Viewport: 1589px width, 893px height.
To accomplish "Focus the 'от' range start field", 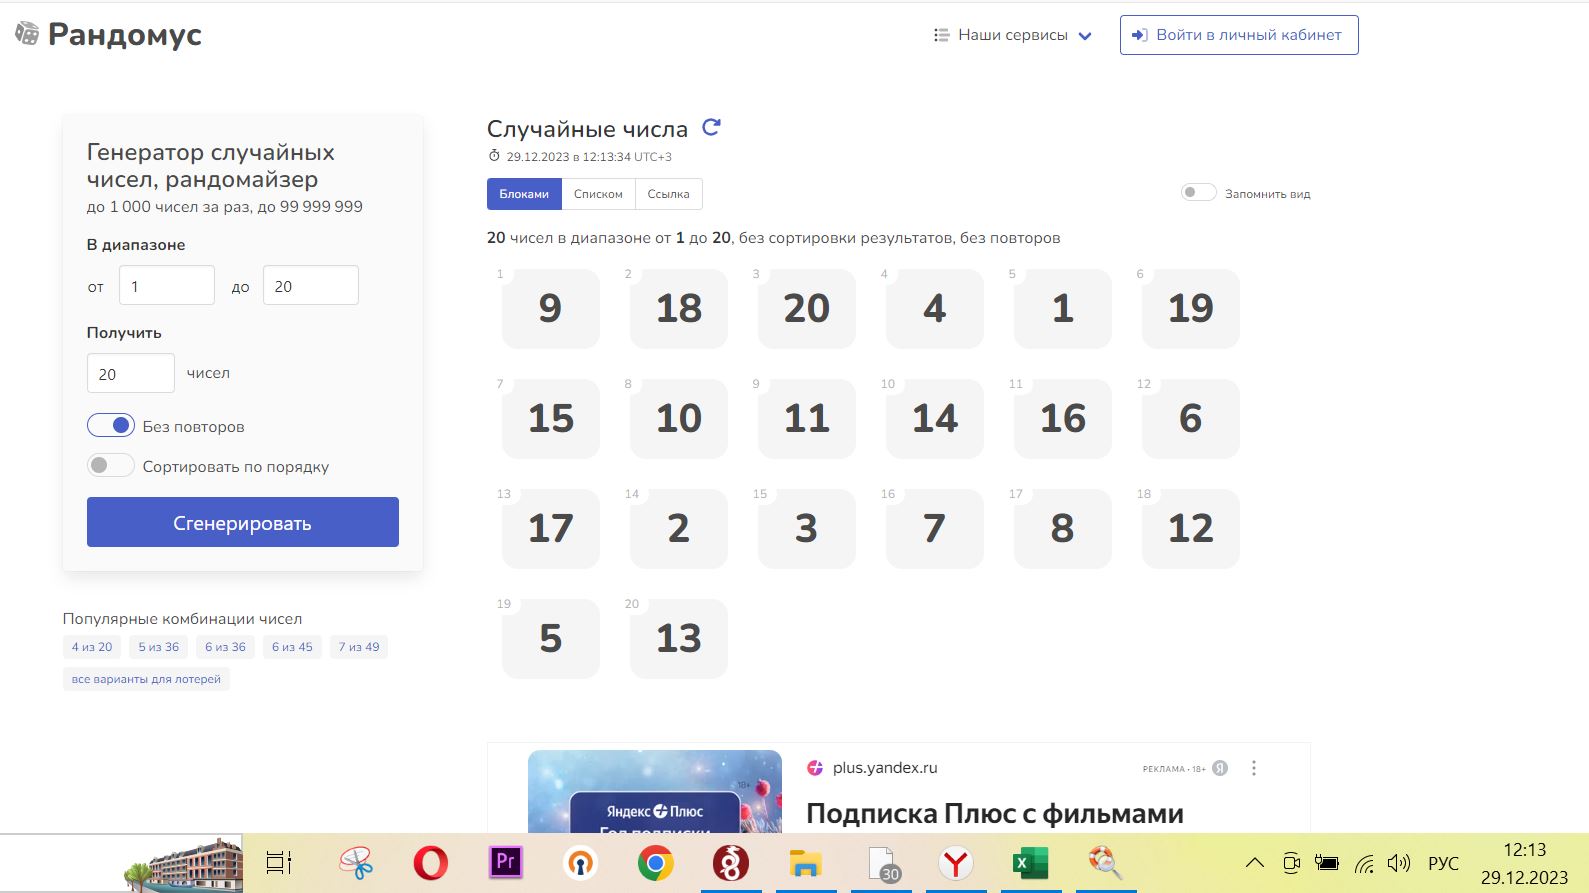I will [x=167, y=285].
